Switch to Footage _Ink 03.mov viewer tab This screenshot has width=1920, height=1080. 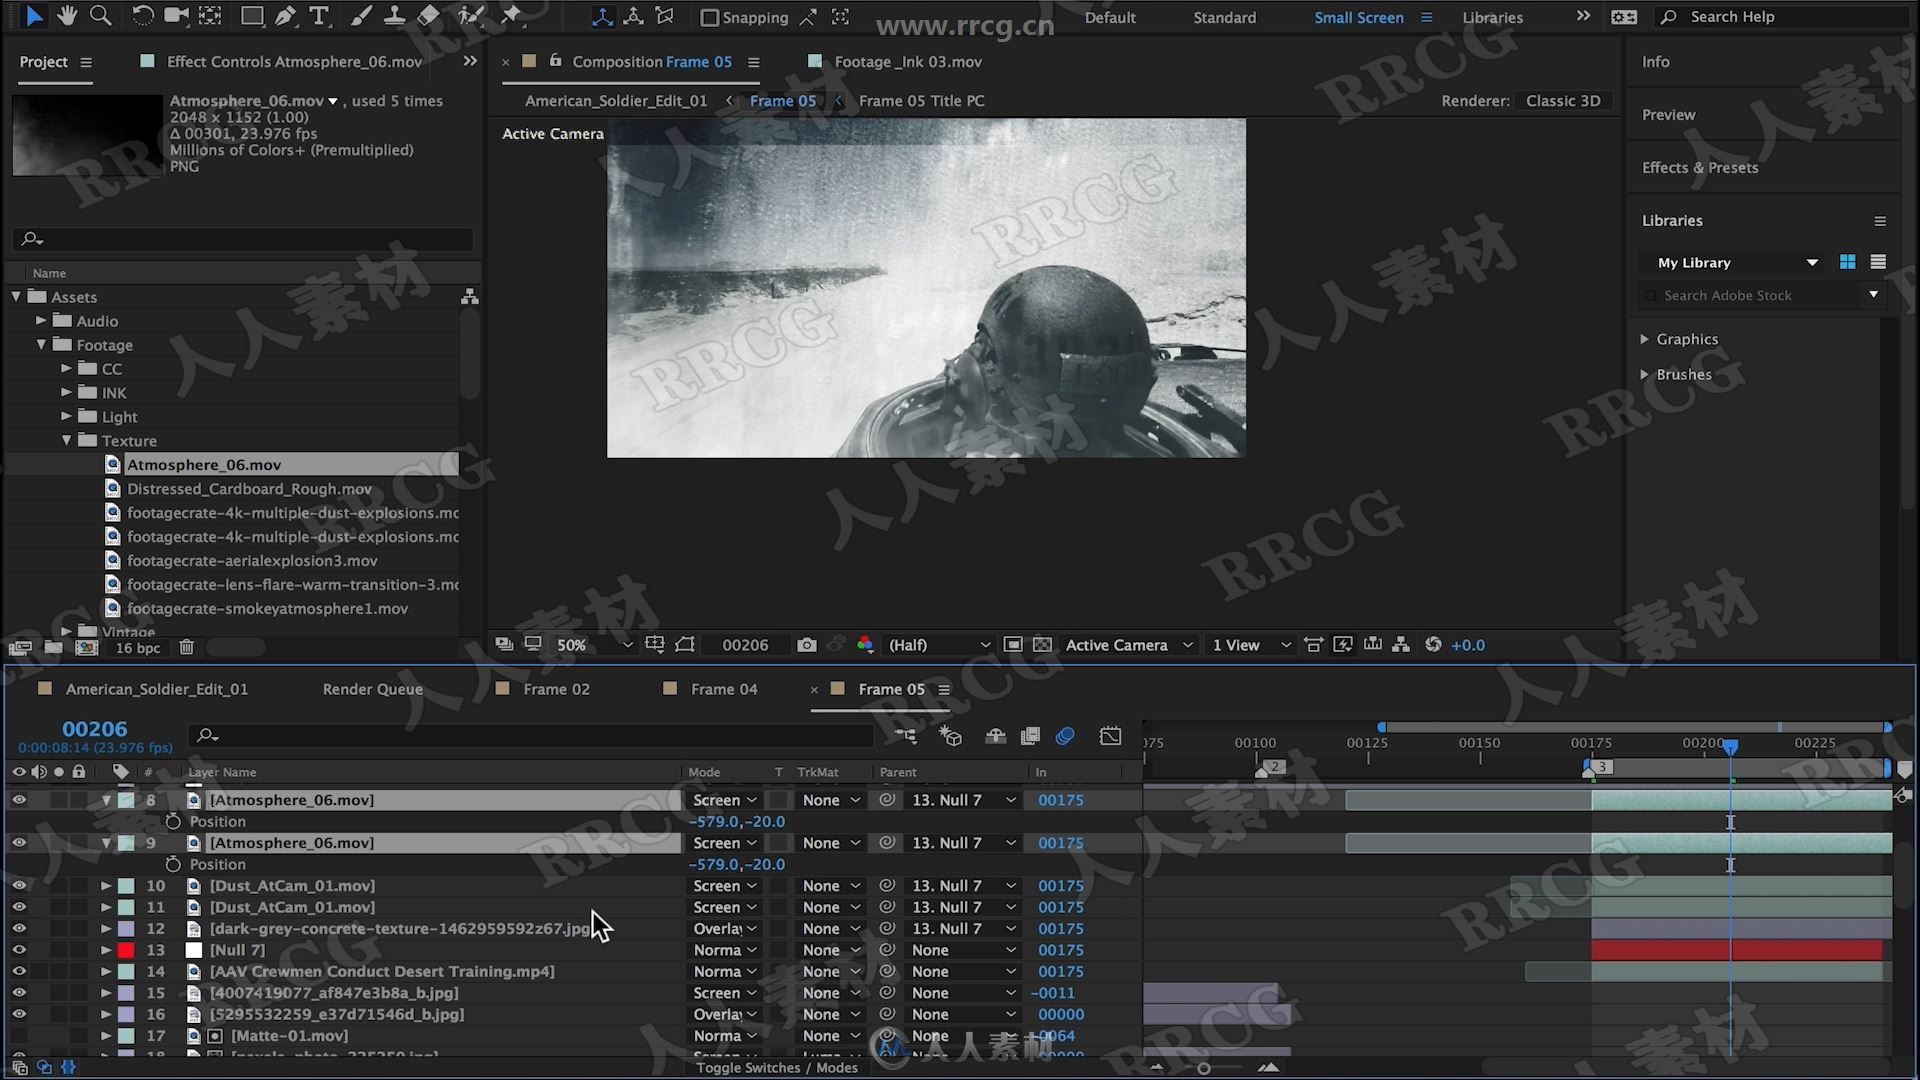tap(908, 62)
